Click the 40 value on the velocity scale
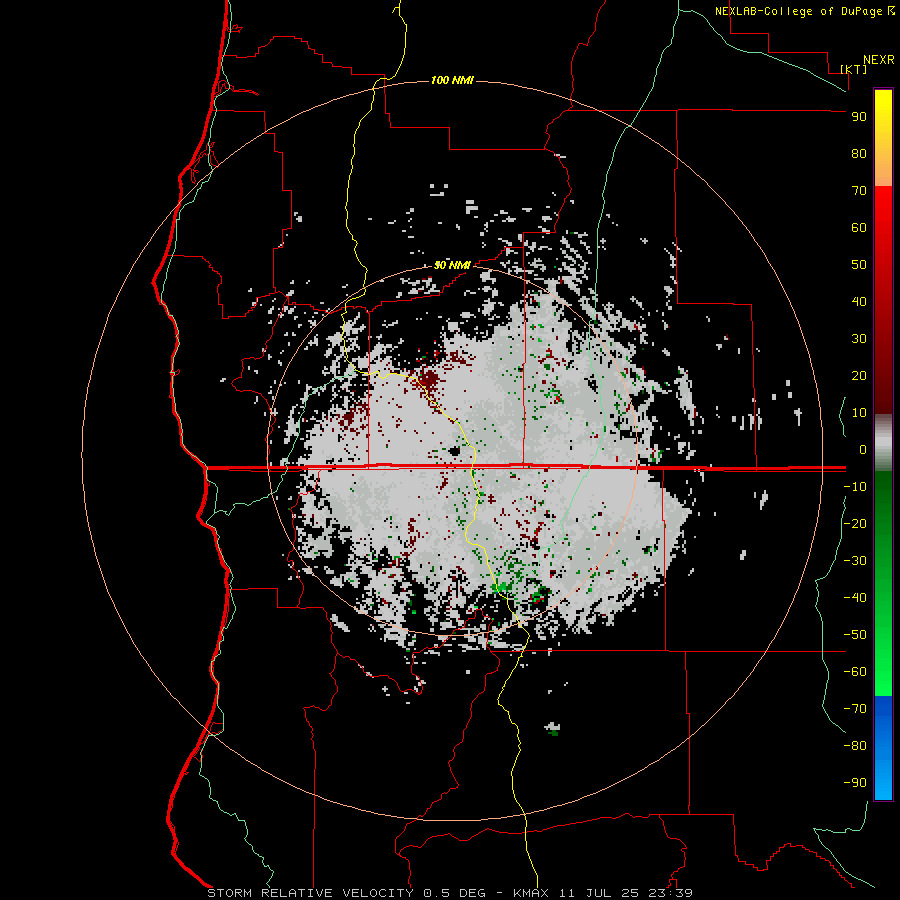The image size is (900, 900). 859,301
